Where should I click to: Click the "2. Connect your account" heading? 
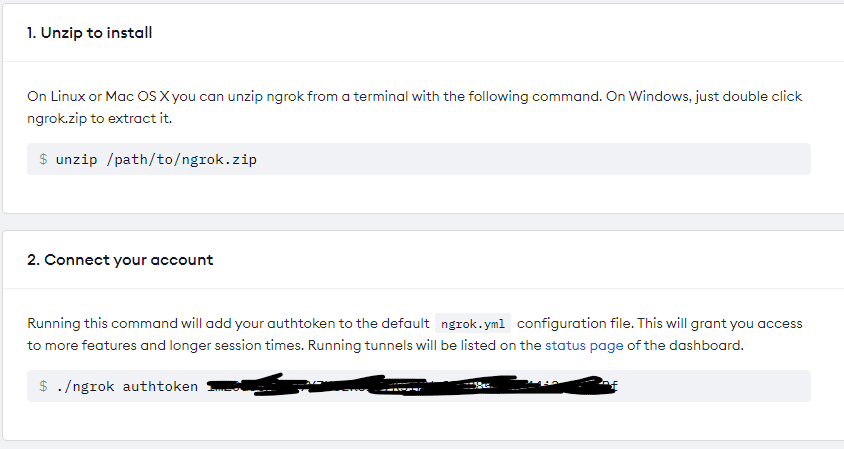click(x=120, y=260)
